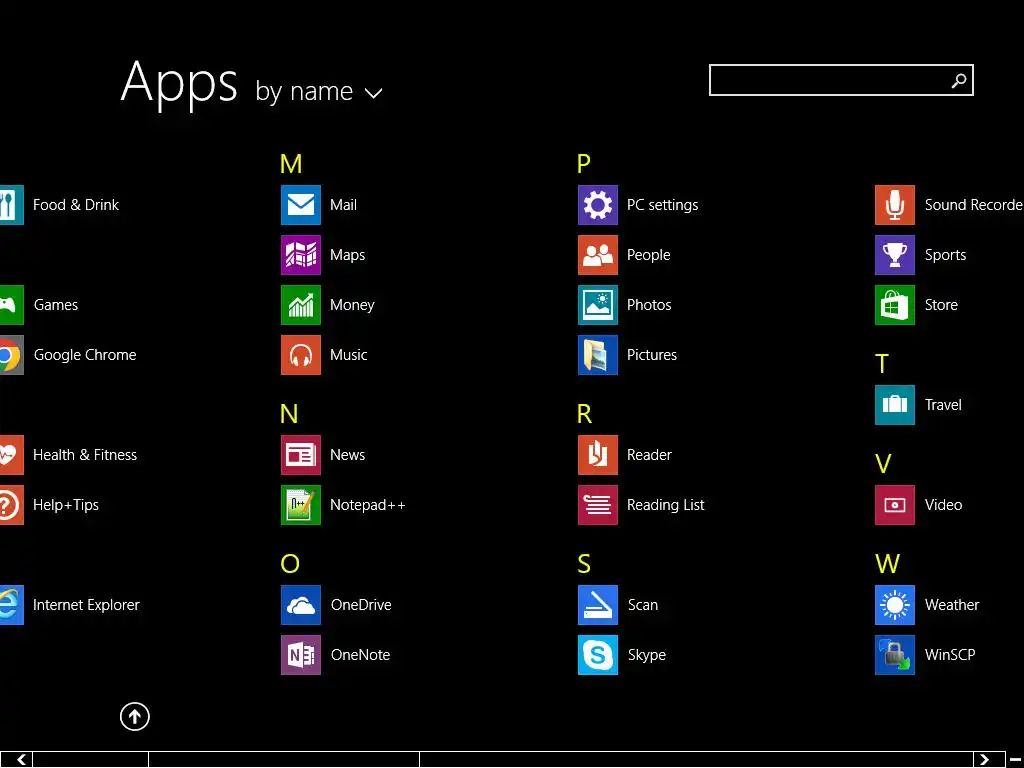Select the T group letter header

coord(882,364)
